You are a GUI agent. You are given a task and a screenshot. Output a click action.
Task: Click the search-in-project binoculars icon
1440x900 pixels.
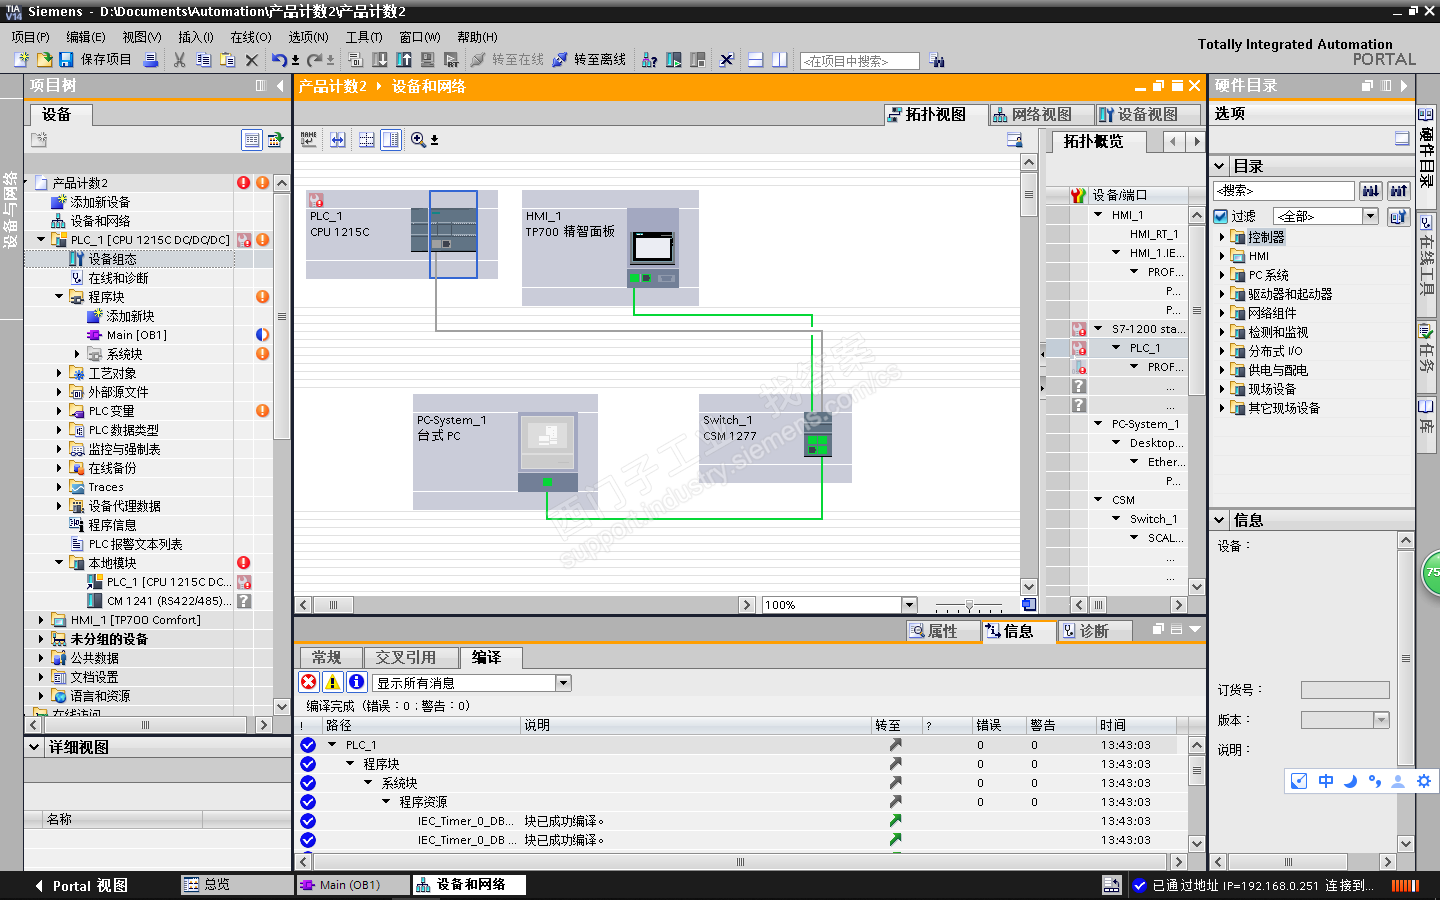point(937,61)
